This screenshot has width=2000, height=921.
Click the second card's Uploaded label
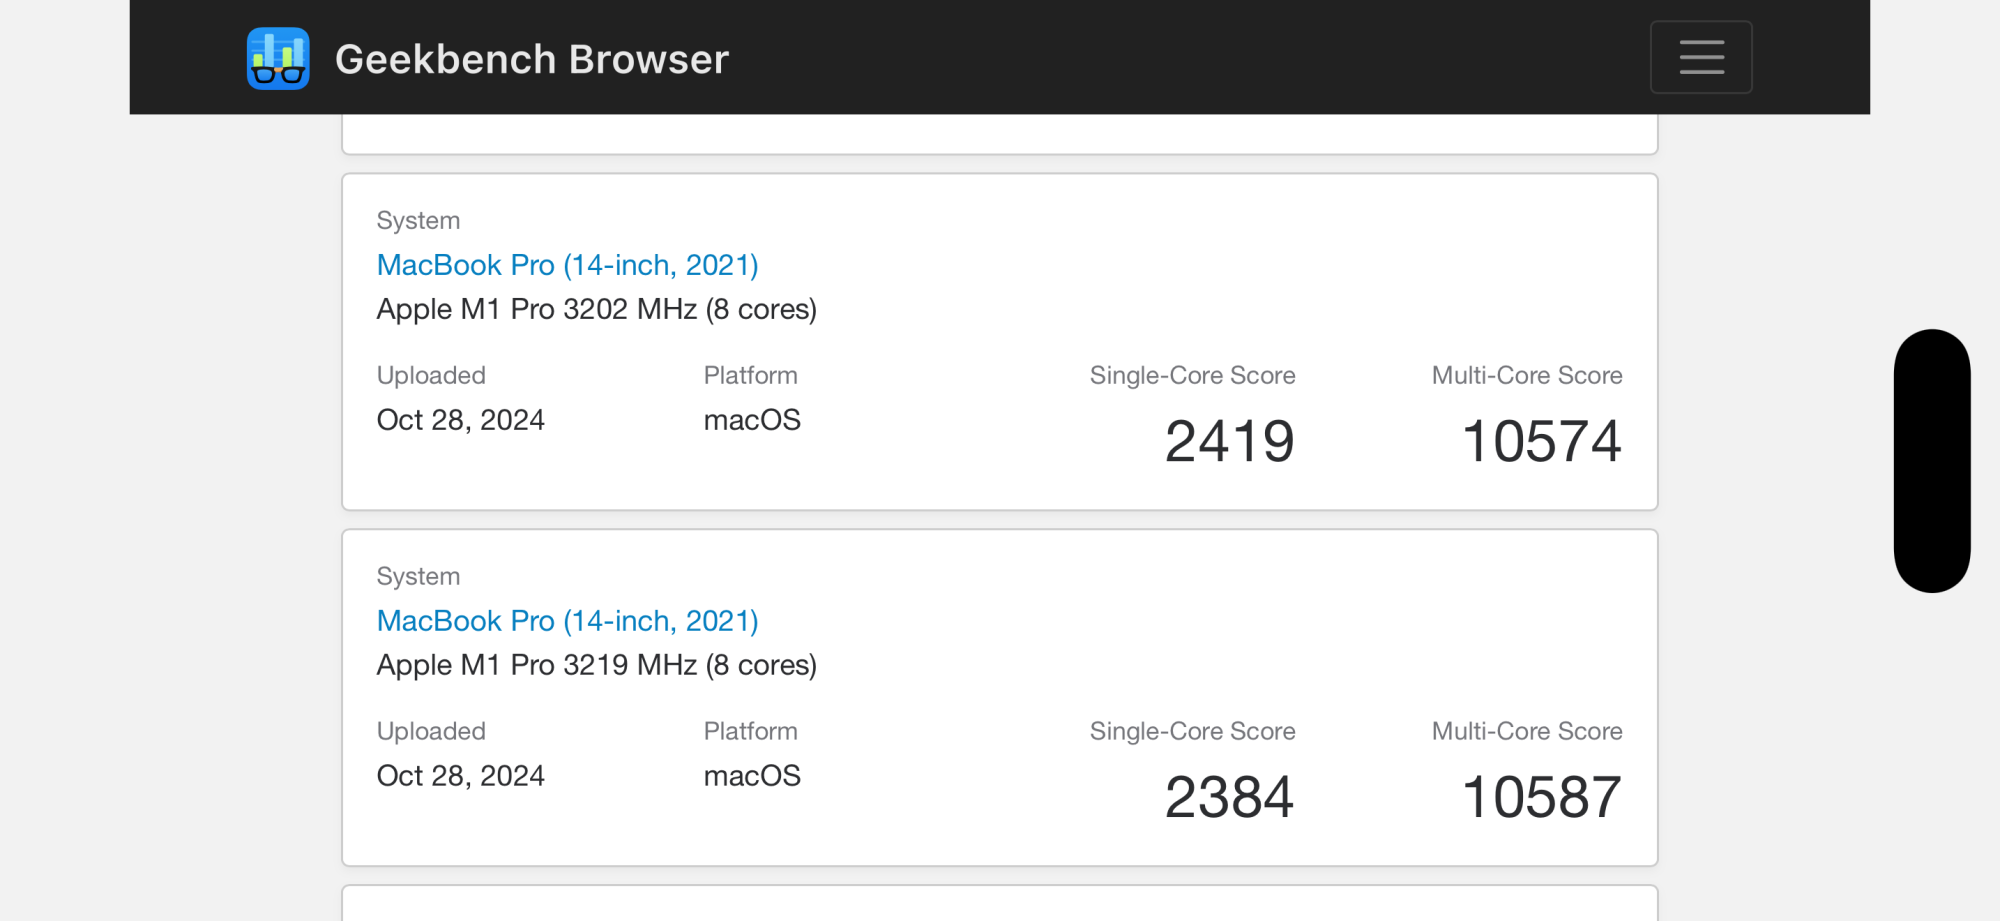[x=431, y=731]
